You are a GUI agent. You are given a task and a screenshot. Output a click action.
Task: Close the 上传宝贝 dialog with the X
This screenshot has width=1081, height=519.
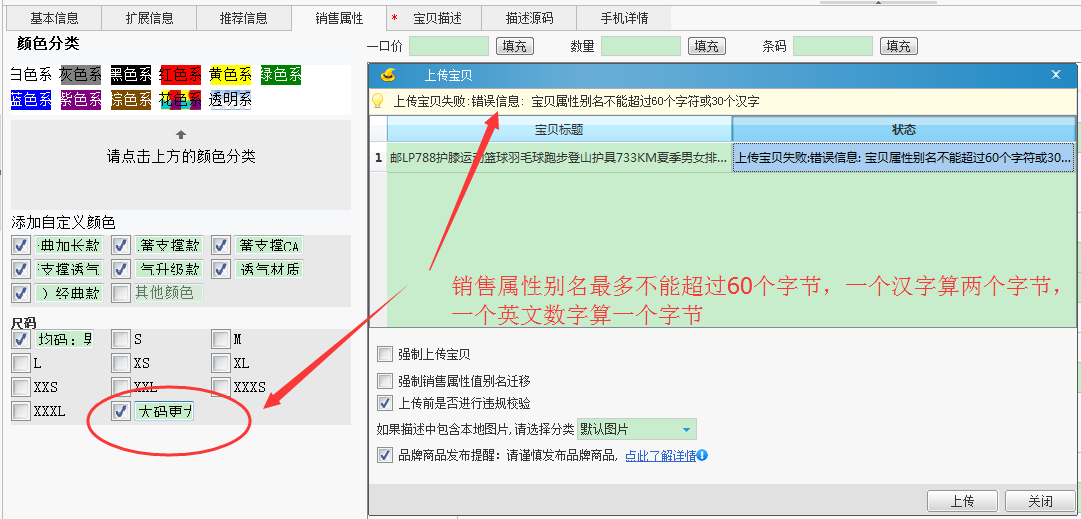pos(1055,75)
